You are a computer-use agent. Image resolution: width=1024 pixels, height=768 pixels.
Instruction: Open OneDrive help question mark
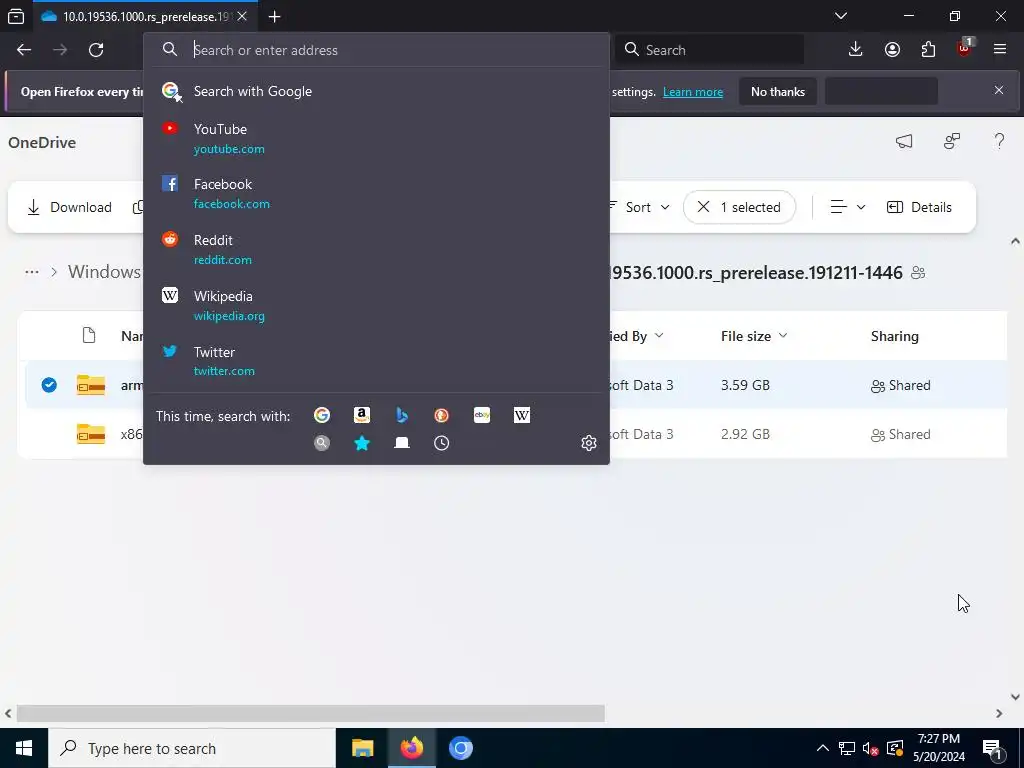999,141
